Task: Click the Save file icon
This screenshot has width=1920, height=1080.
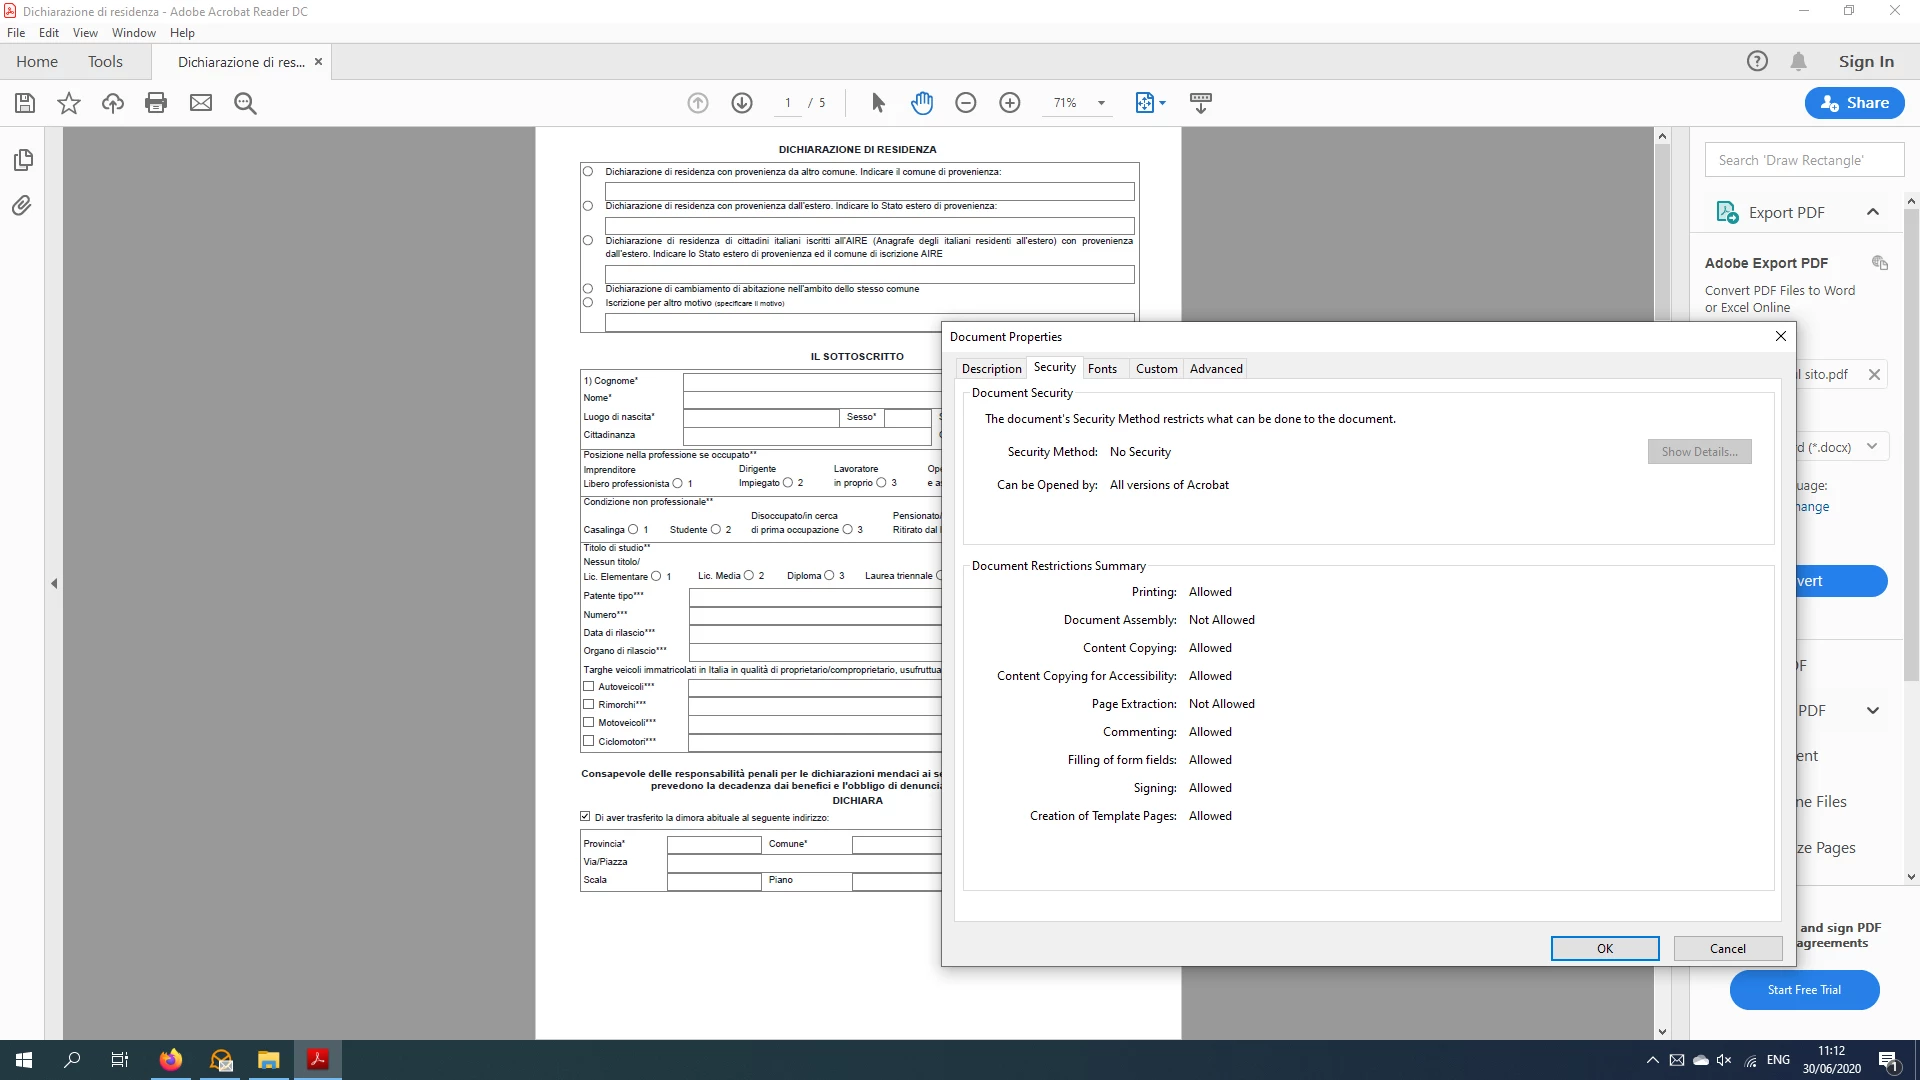Action: tap(25, 103)
